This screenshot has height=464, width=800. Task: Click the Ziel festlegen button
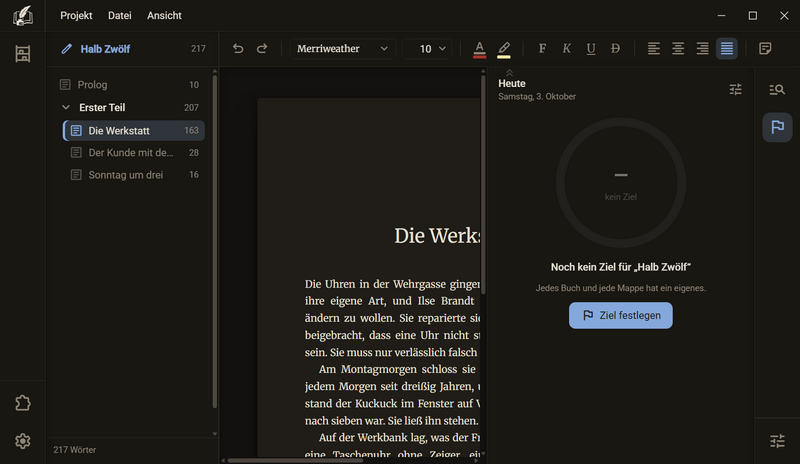[x=620, y=315]
